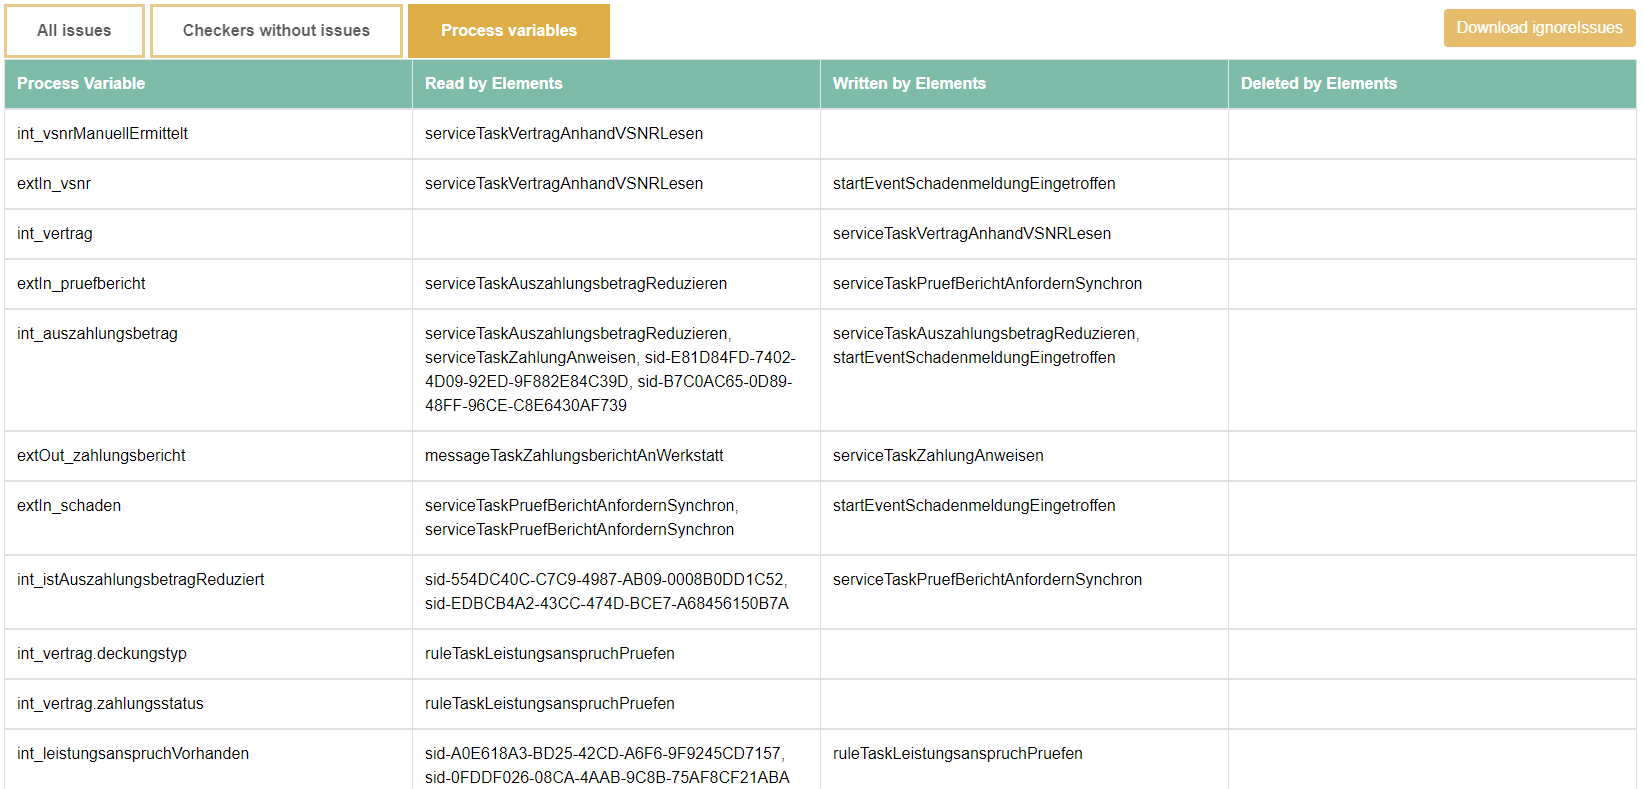The width and height of the screenshot is (1643, 789).
Task: Click serviceTaskZahlungAnweisen in extOut_zahlungsbericht row
Action: tap(938, 456)
